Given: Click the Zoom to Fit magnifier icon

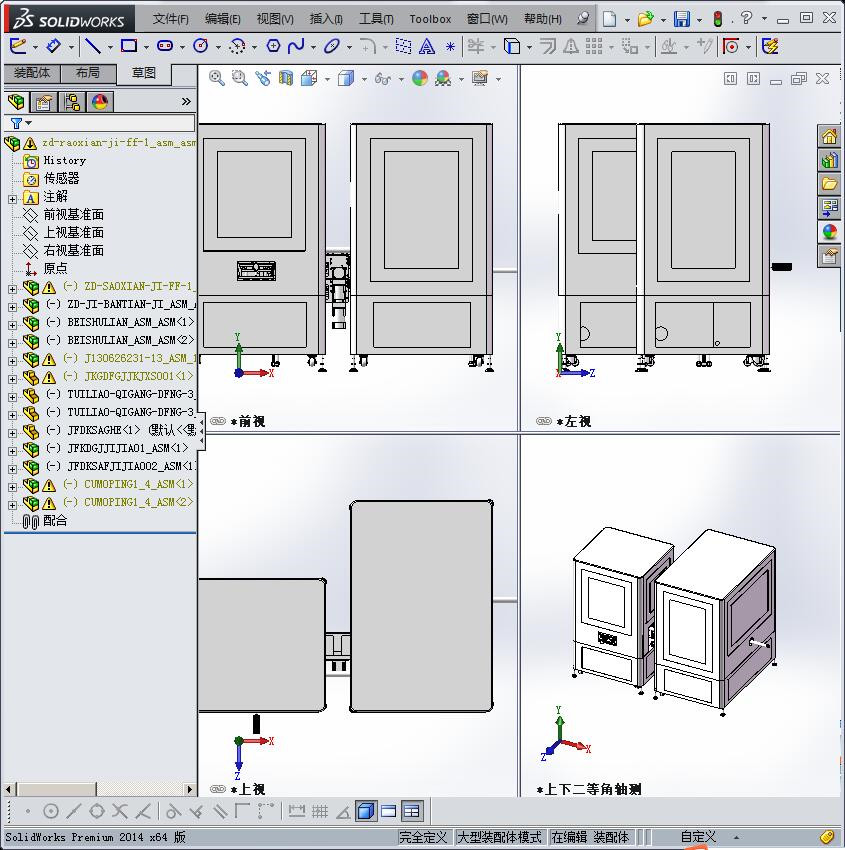Looking at the screenshot, I should click(x=216, y=78).
